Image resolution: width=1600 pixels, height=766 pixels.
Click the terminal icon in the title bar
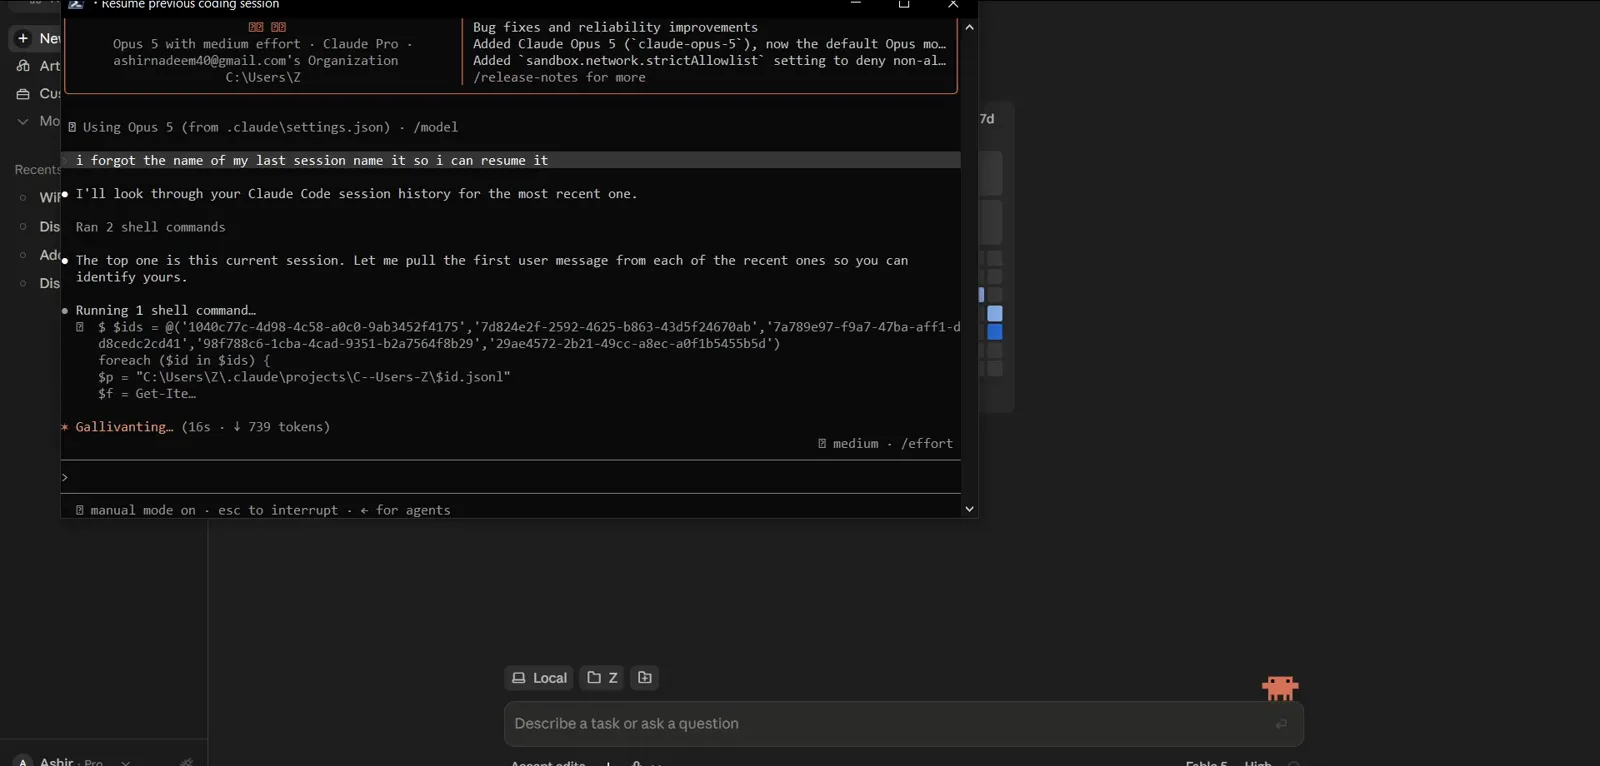[75, 5]
